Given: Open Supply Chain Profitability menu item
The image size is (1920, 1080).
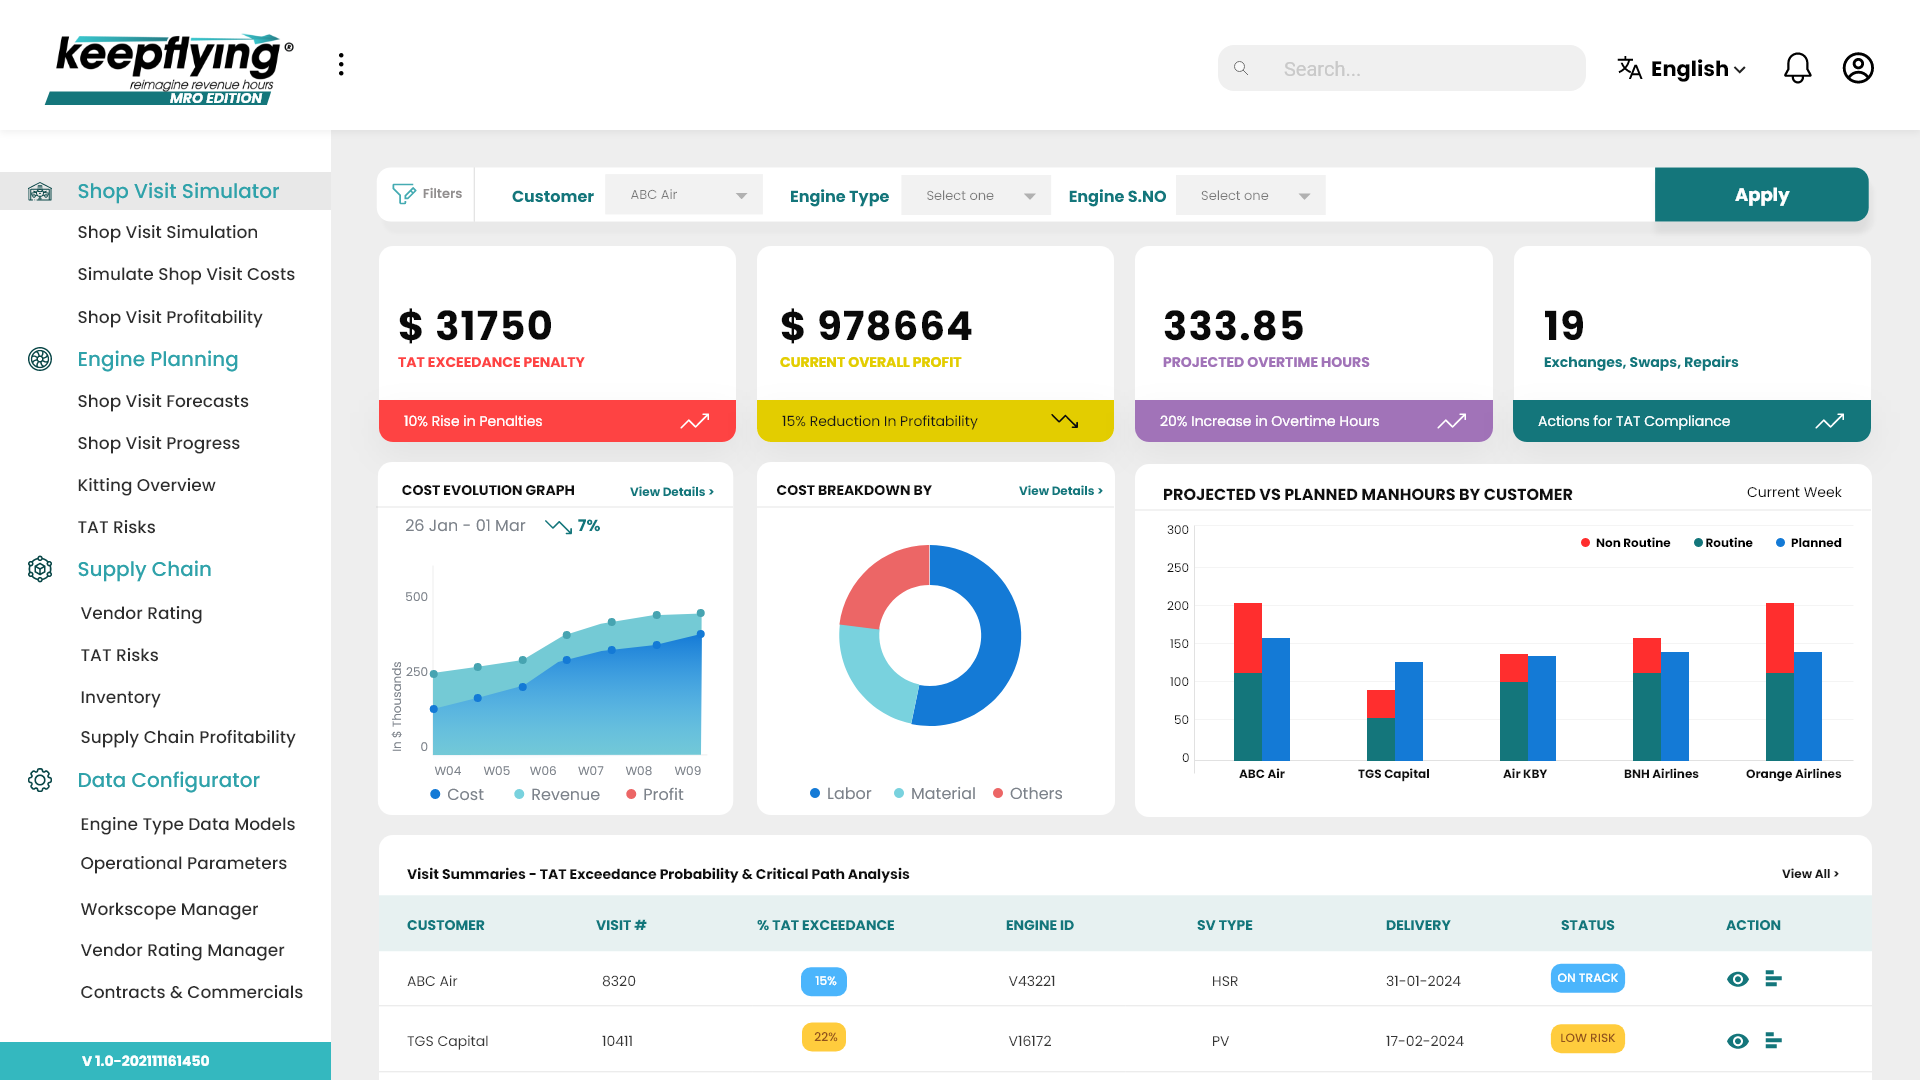Looking at the screenshot, I should 188,737.
